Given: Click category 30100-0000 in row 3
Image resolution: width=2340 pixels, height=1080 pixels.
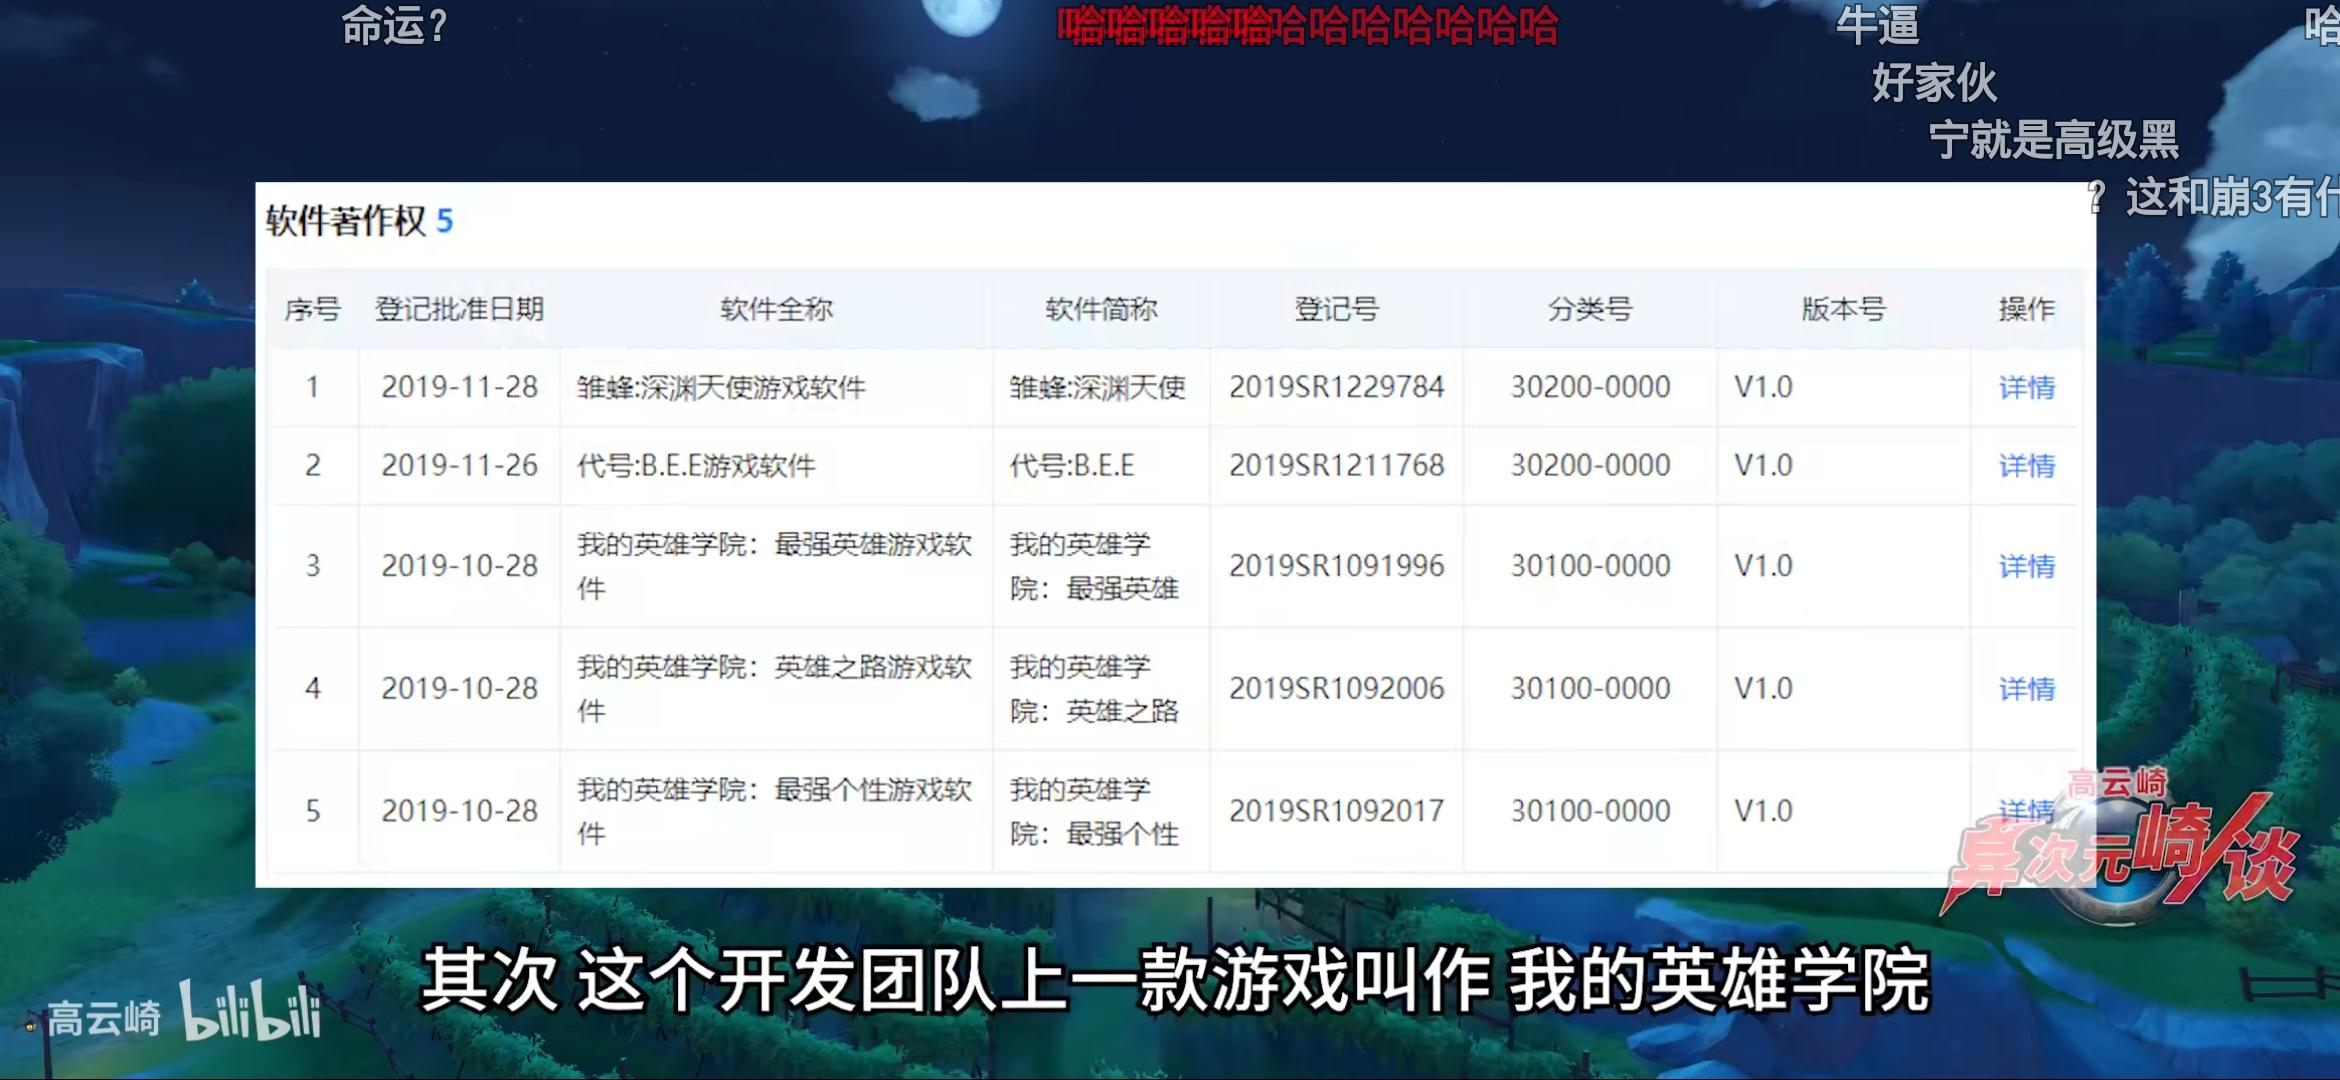Looking at the screenshot, I should click(x=1590, y=566).
